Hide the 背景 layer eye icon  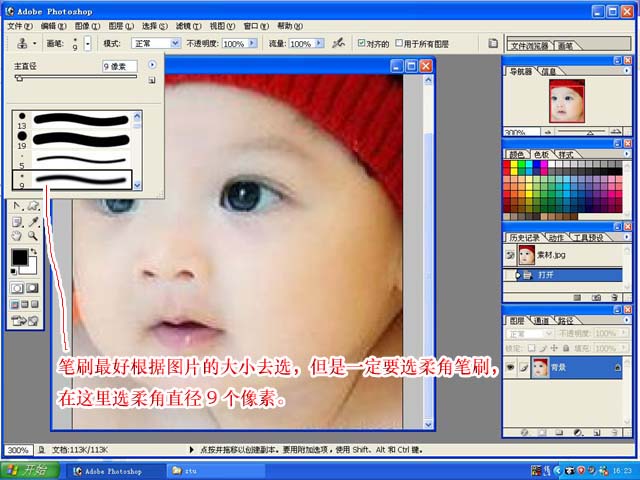point(510,367)
